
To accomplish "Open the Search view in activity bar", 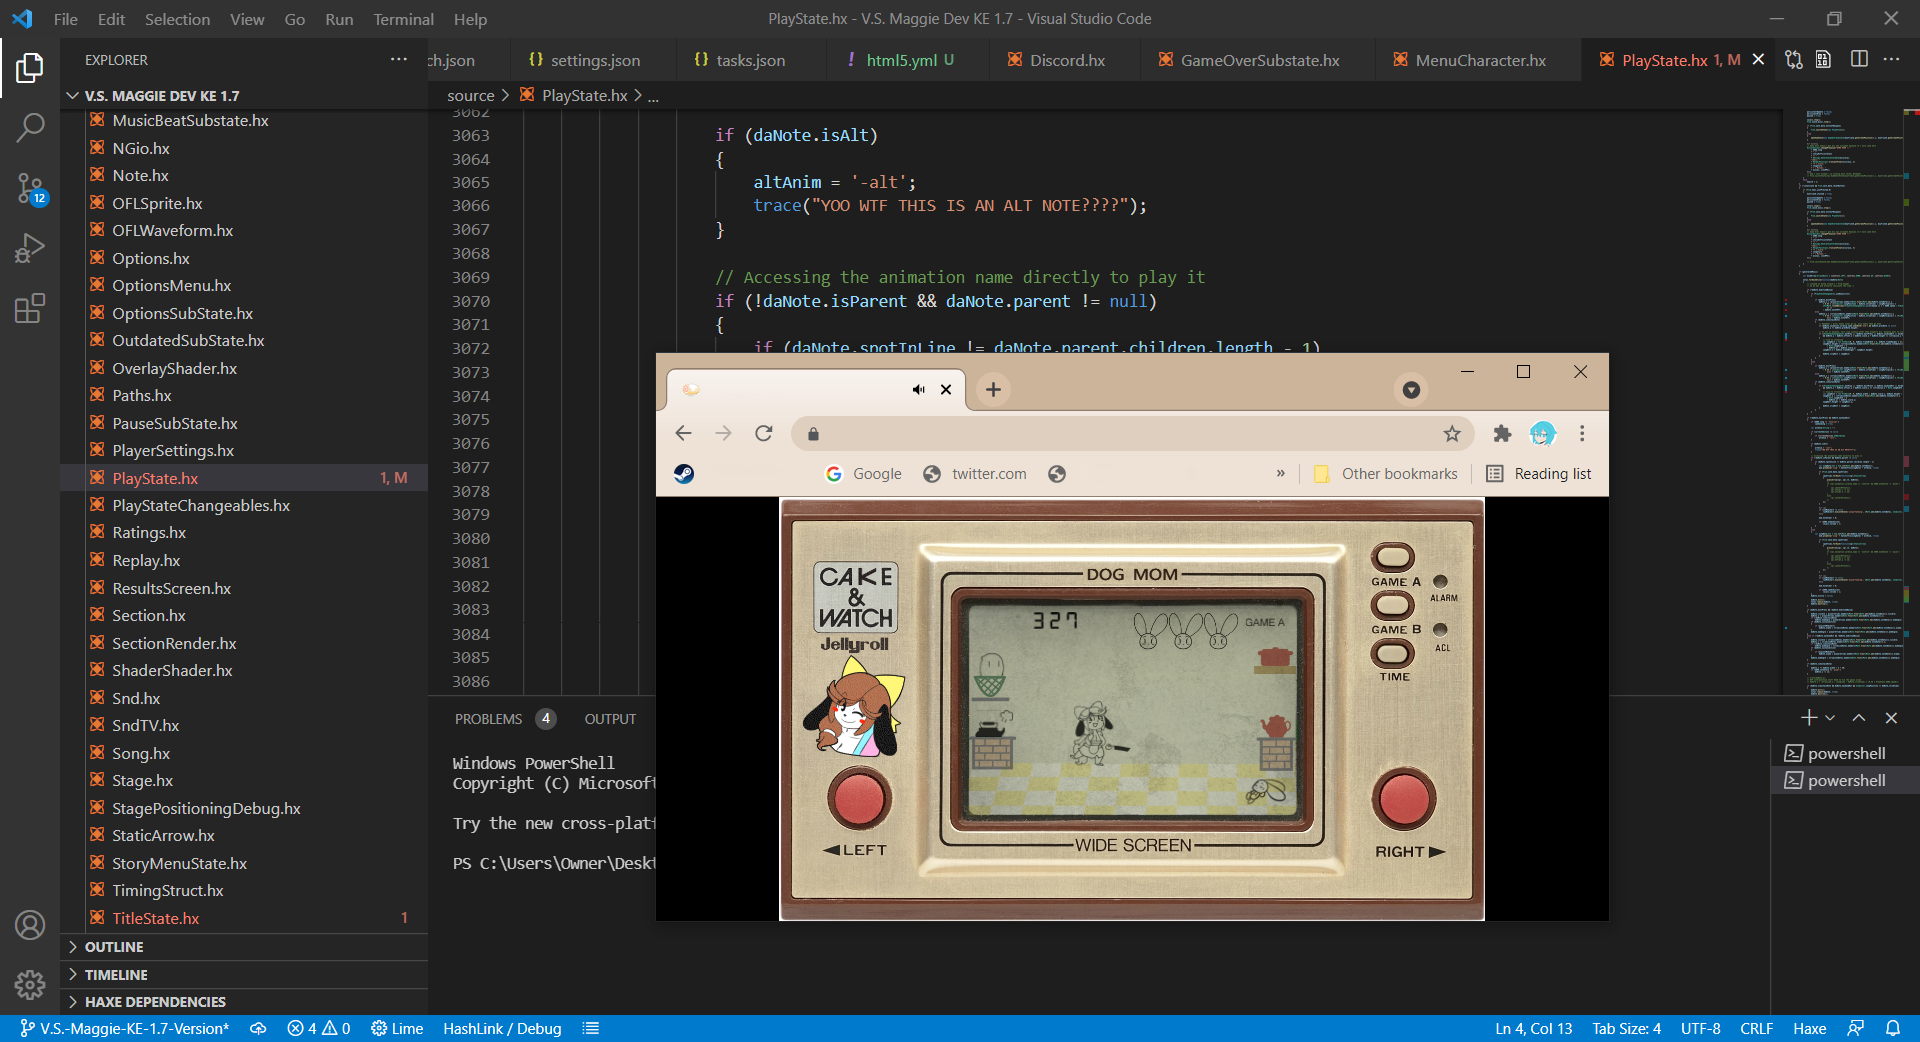I will pyautogui.click(x=30, y=128).
